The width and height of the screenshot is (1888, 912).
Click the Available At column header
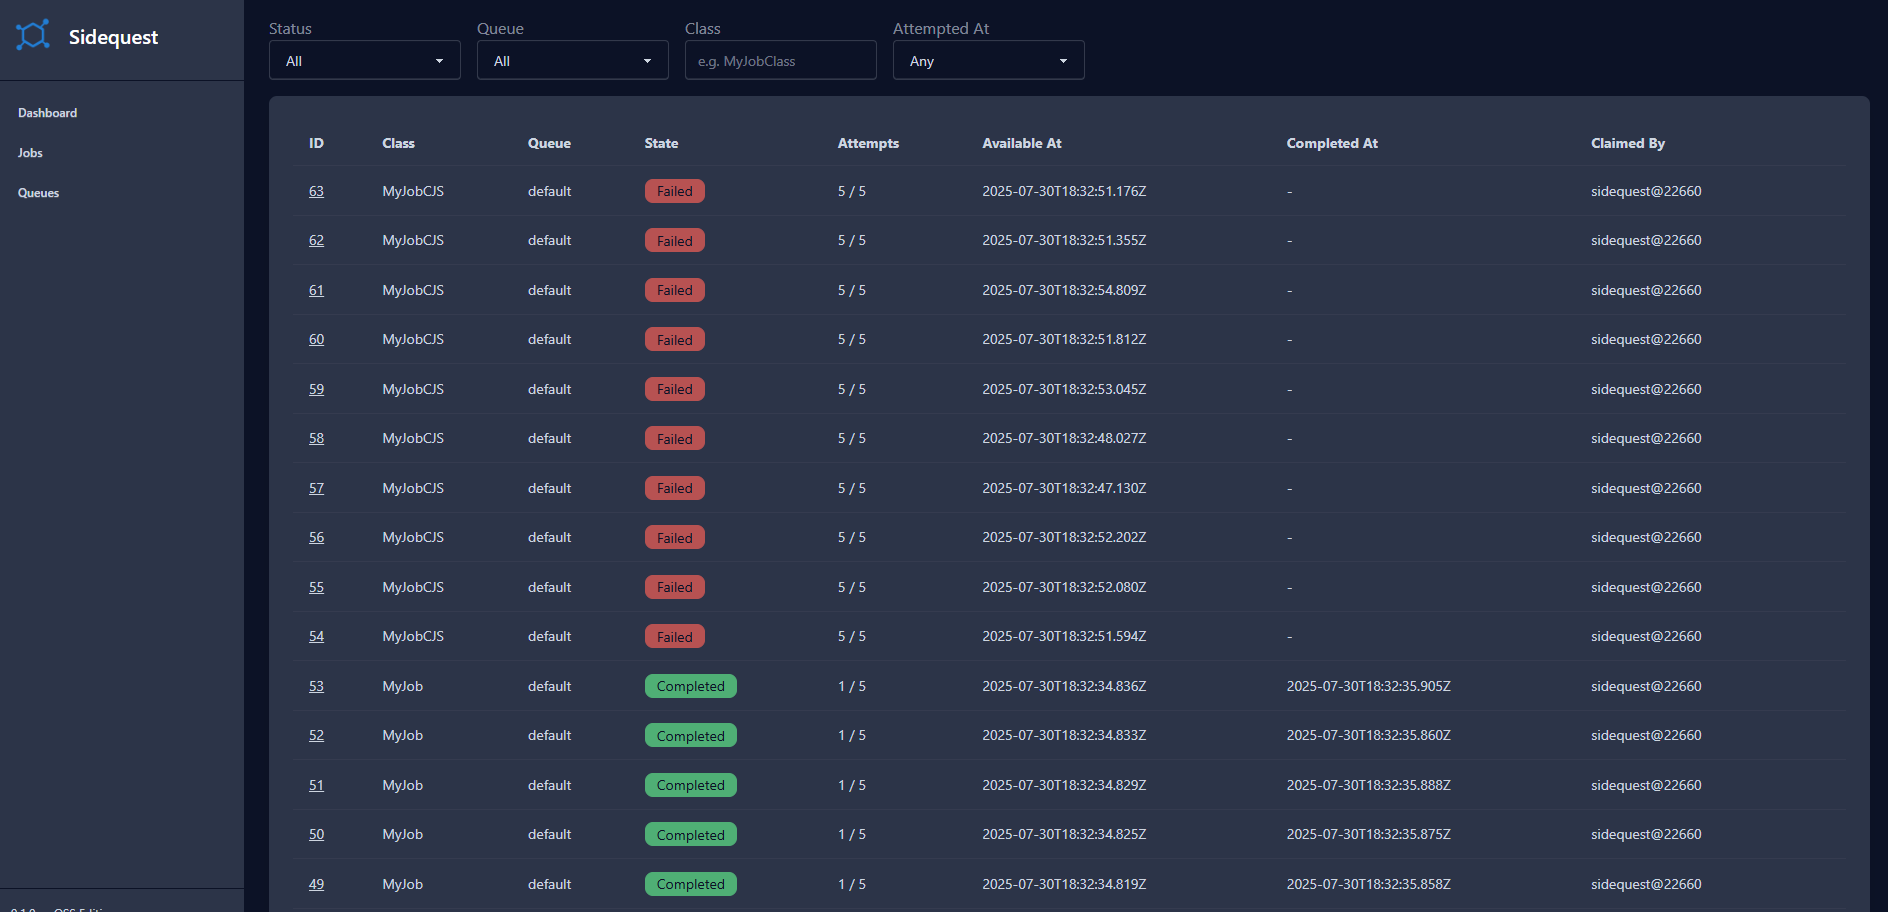click(1022, 143)
